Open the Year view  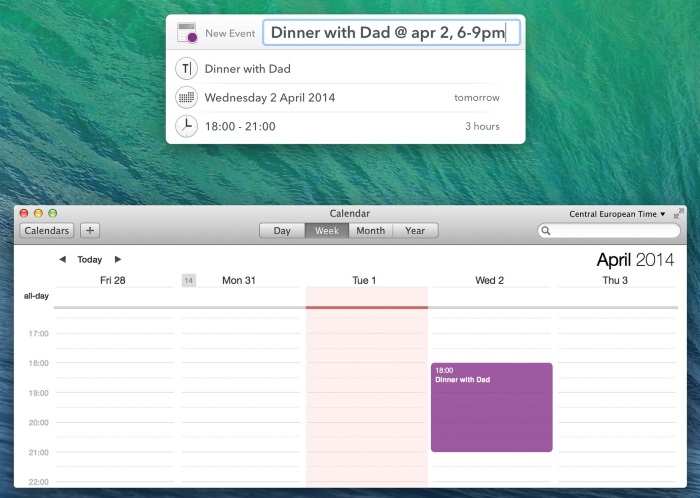tap(415, 230)
